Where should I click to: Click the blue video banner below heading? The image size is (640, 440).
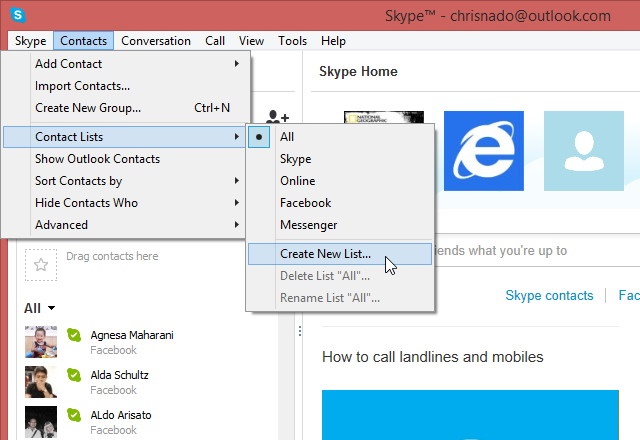[470, 415]
